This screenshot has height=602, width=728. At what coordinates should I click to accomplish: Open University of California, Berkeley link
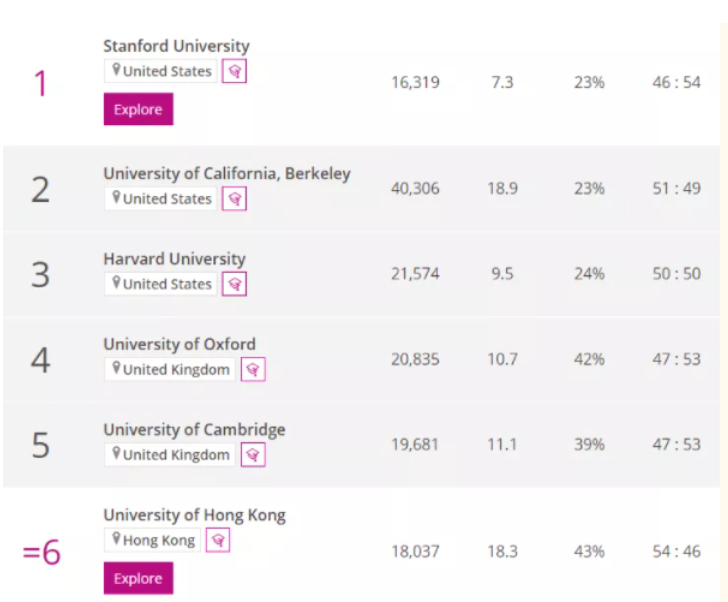226,174
